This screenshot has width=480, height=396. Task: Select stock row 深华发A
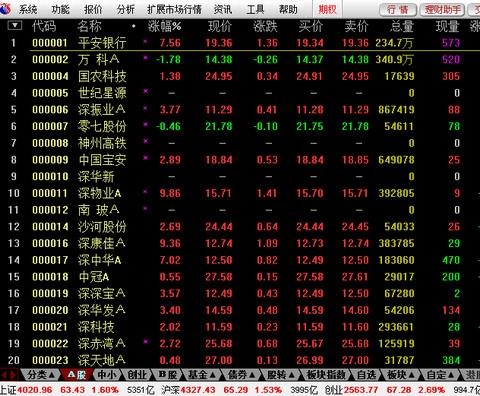click(240, 310)
